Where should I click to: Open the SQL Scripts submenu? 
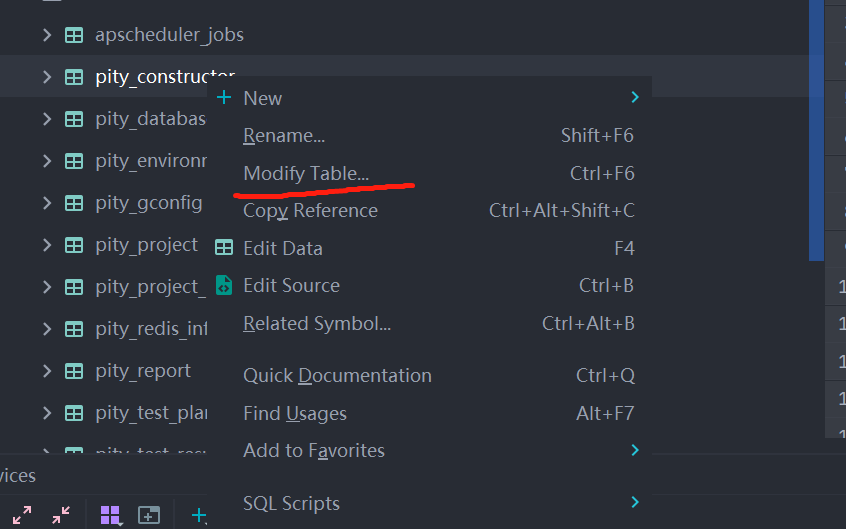click(291, 503)
